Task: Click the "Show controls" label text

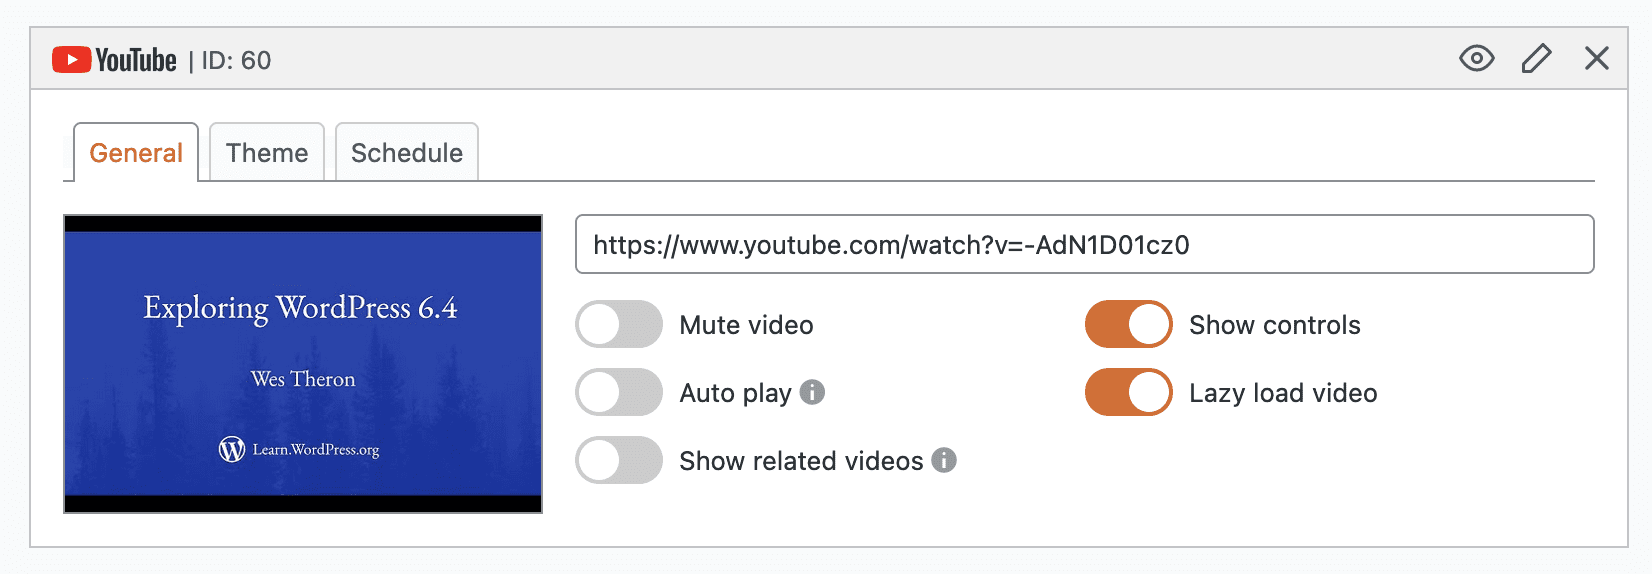Action: tap(1274, 325)
